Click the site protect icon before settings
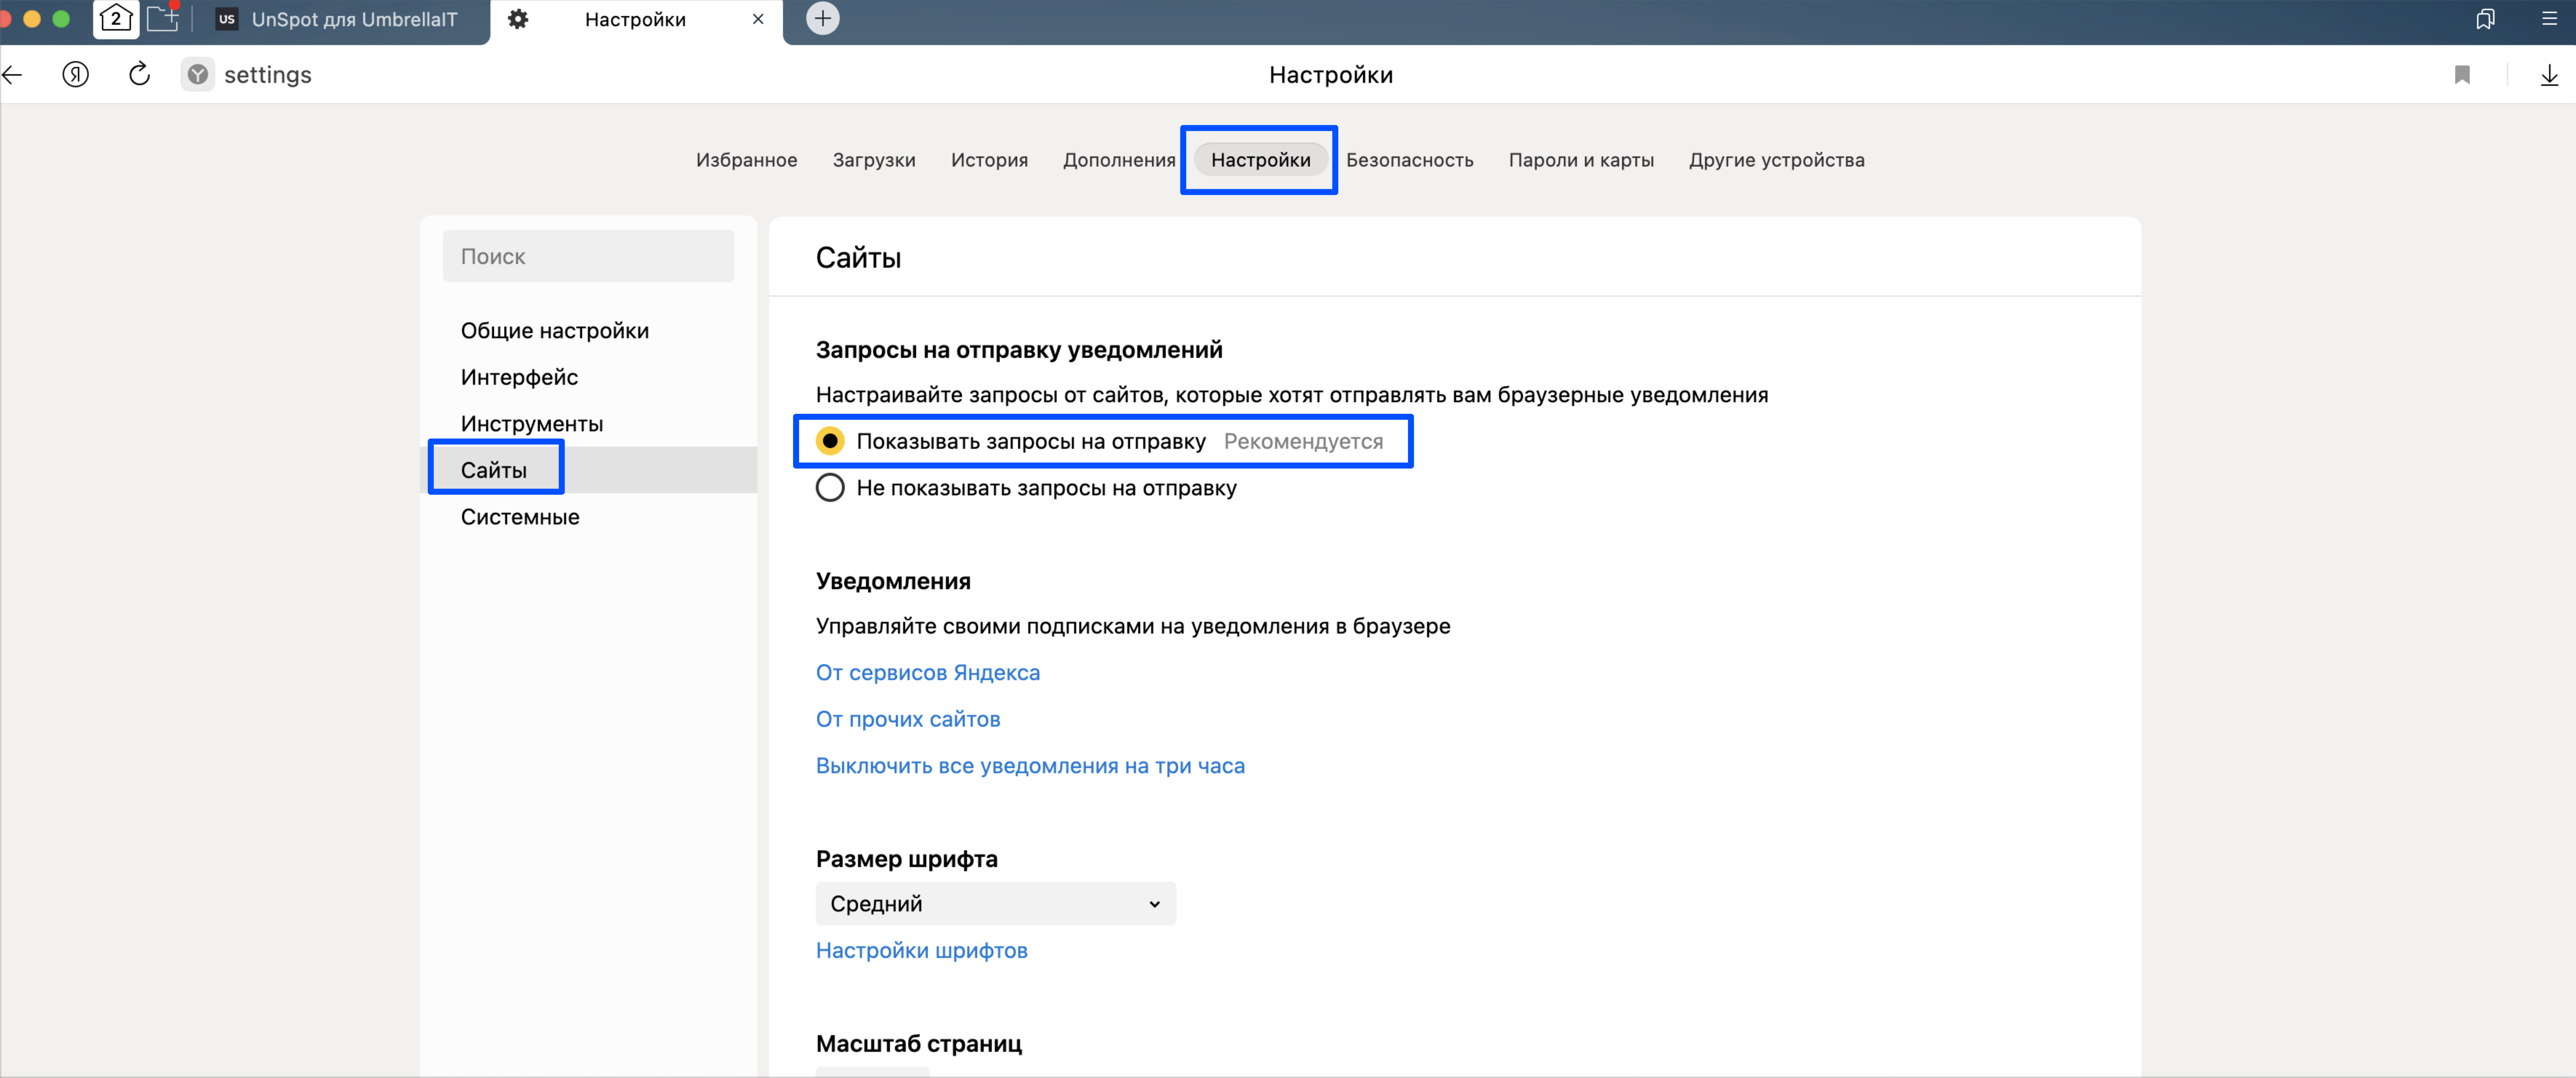The height and width of the screenshot is (1078, 2576). tap(198, 75)
